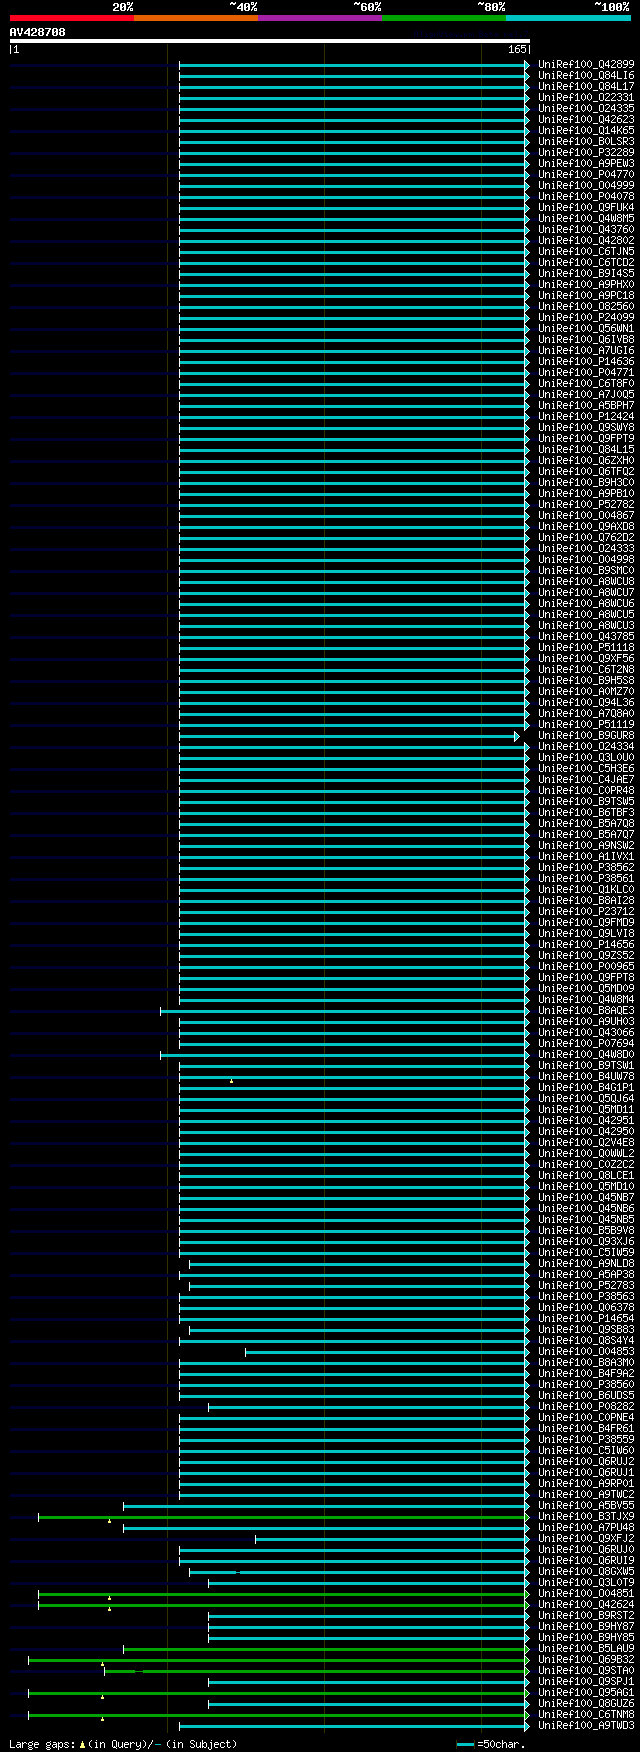Click the green B3TJX9 alignment bar

click(x=282, y=1517)
